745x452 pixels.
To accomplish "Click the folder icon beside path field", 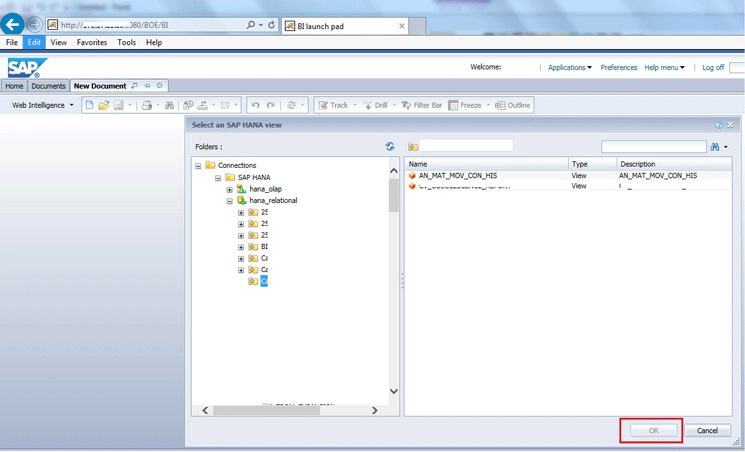I will (413, 147).
